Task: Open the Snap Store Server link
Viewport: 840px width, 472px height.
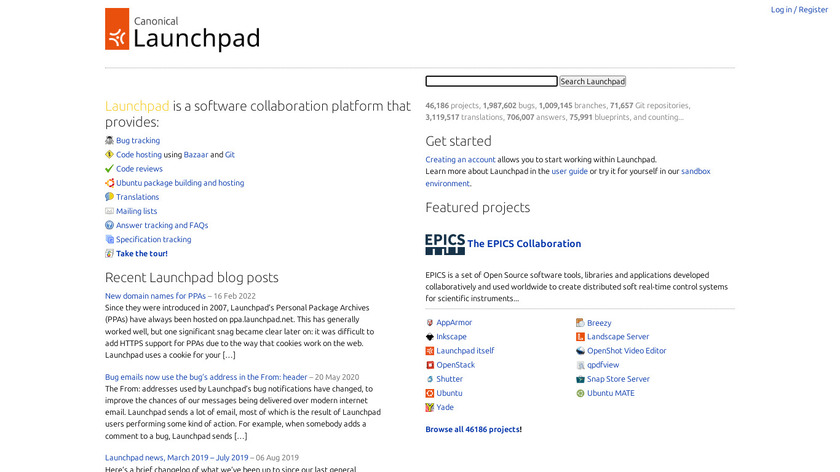Action: coord(618,379)
